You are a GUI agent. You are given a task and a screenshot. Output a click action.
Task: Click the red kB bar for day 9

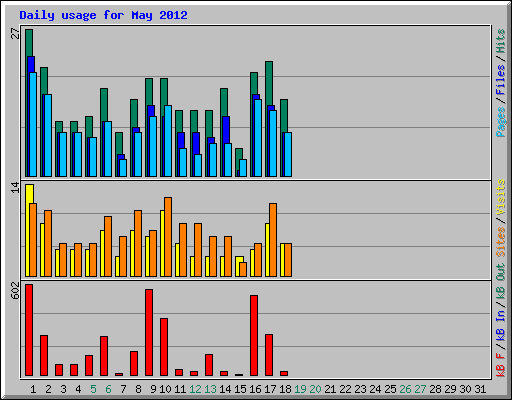tap(149, 333)
